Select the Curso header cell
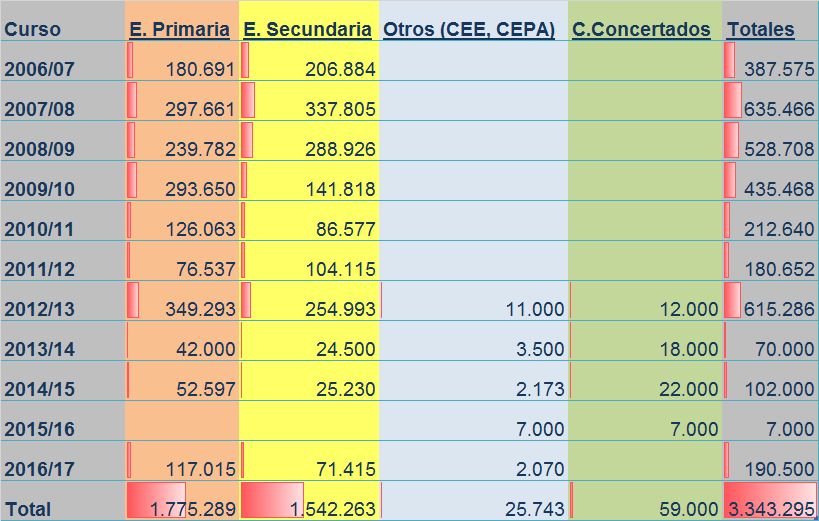The width and height of the screenshot is (819, 521). click(x=32, y=29)
